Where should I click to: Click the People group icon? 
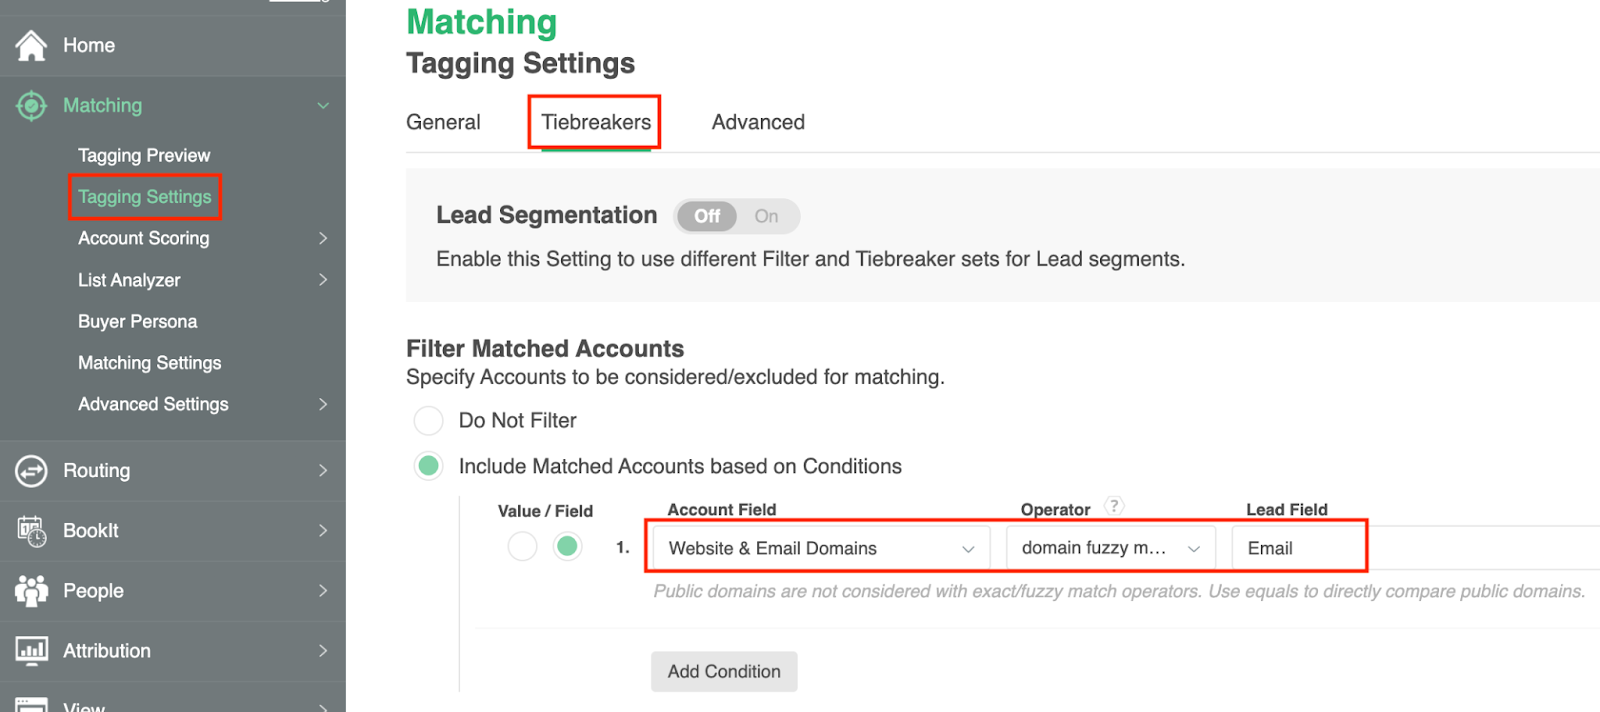[31, 591]
